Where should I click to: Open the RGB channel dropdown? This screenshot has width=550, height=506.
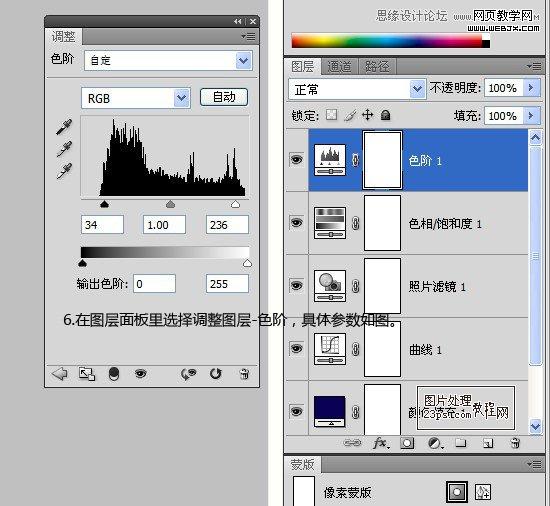pos(181,98)
